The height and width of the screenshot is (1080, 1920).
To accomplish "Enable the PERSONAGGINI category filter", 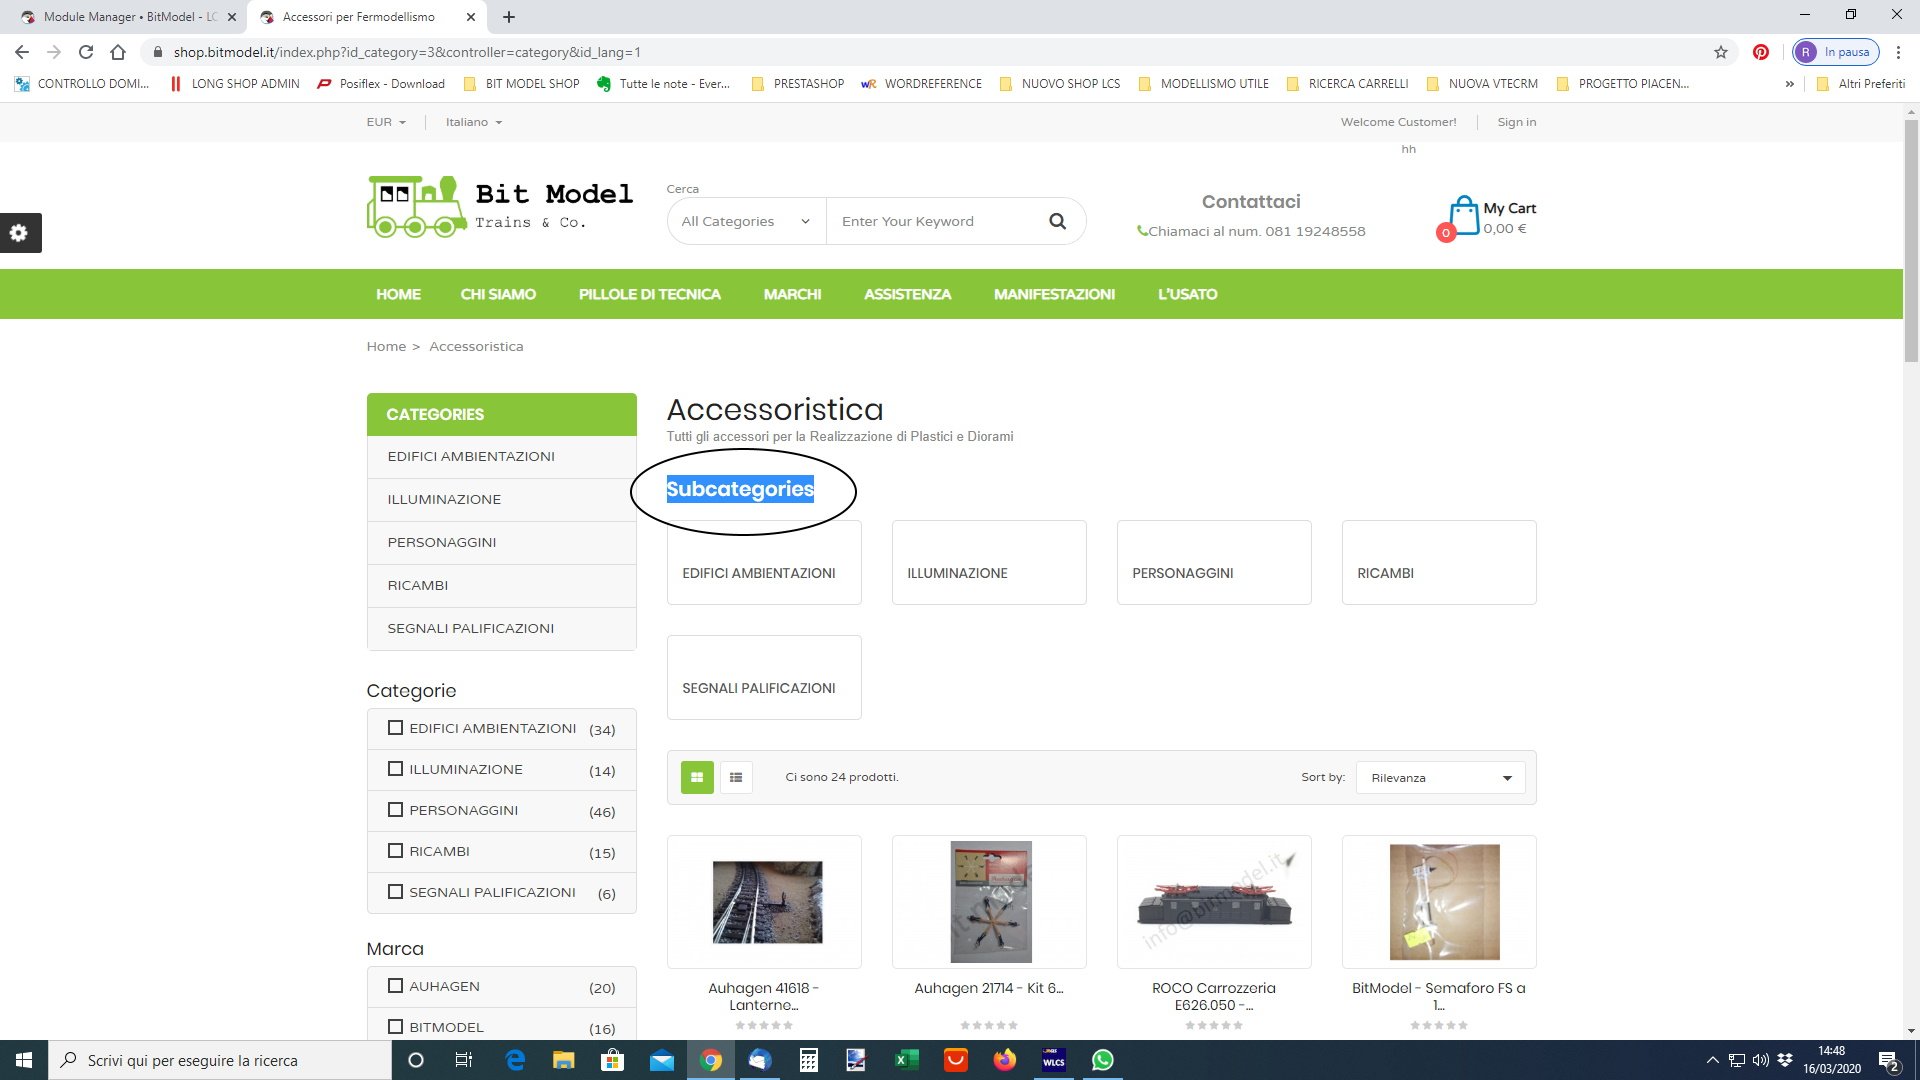I will coord(395,810).
